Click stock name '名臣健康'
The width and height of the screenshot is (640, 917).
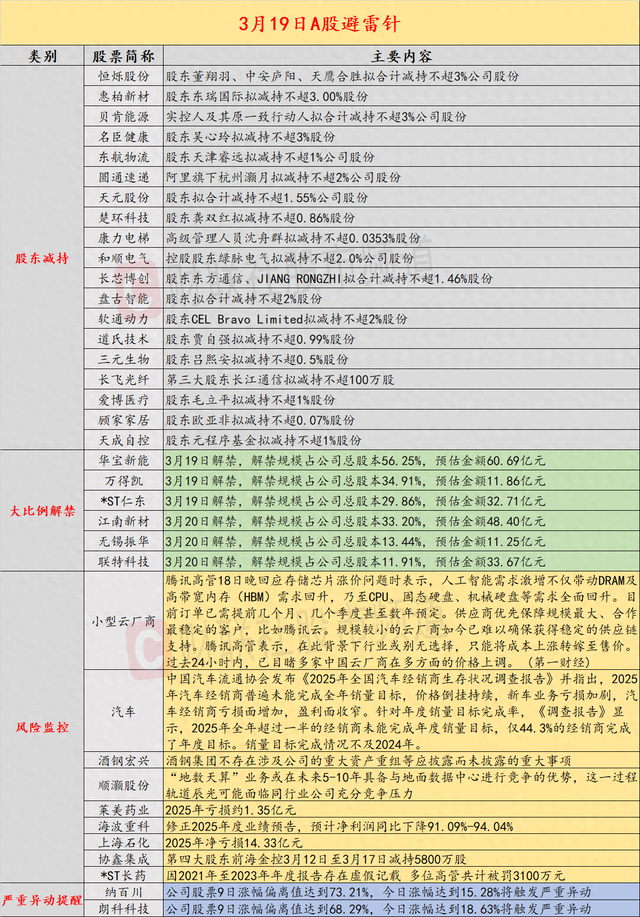coord(123,137)
